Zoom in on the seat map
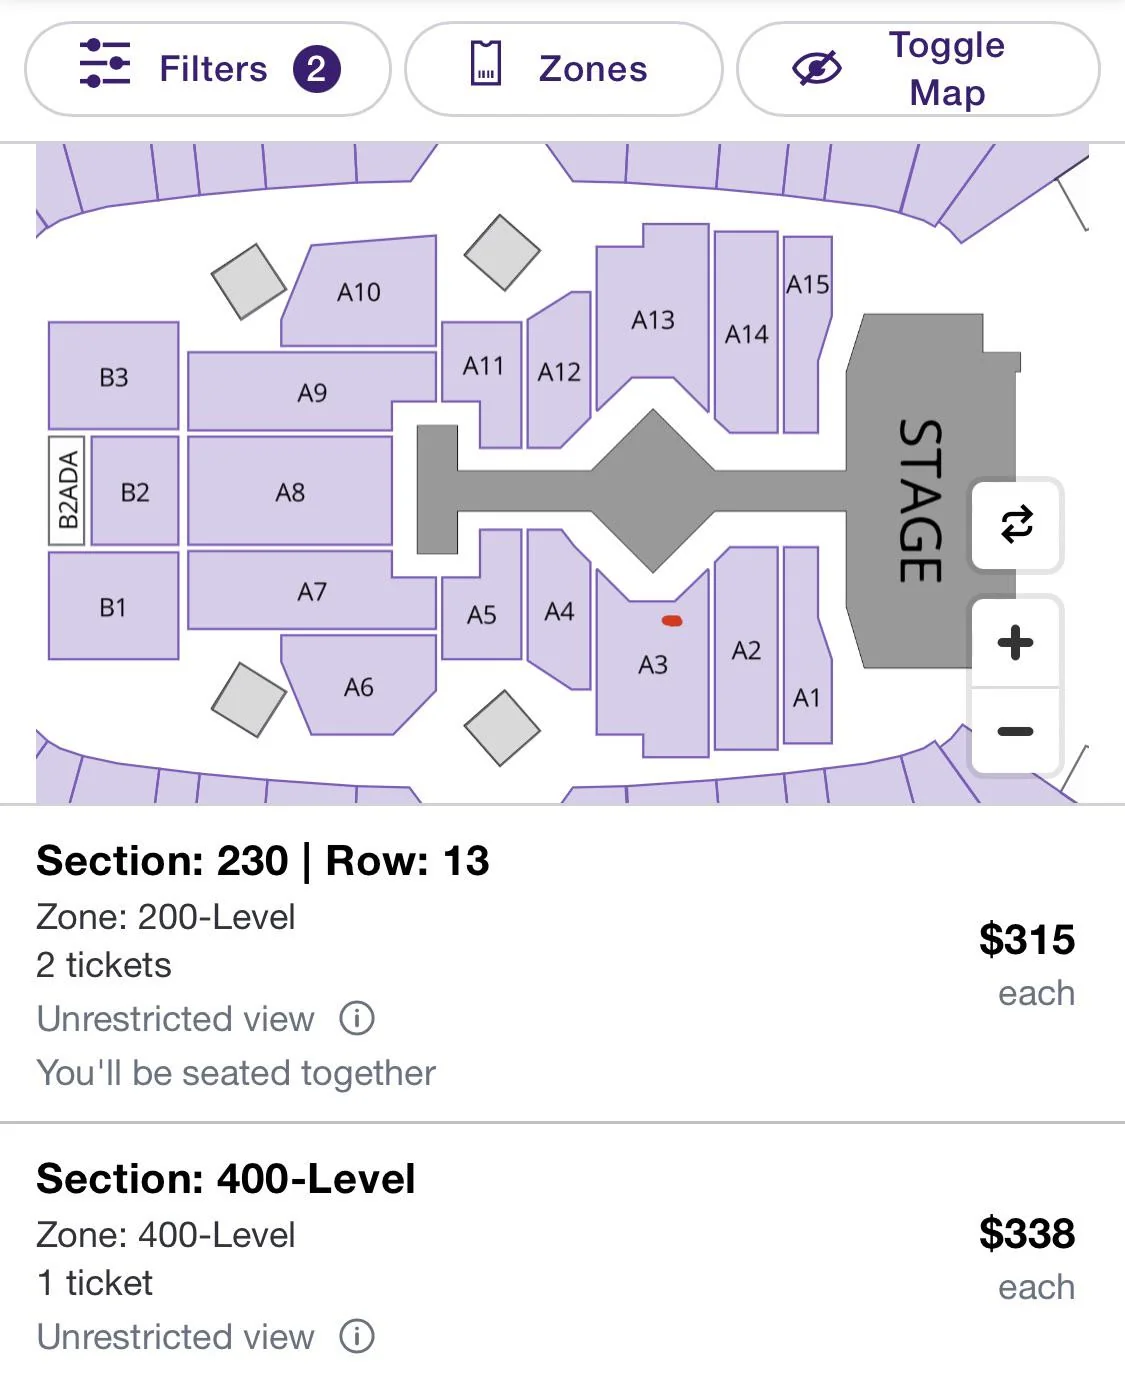Image resolution: width=1125 pixels, height=1380 pixels. pos(1016,642)
